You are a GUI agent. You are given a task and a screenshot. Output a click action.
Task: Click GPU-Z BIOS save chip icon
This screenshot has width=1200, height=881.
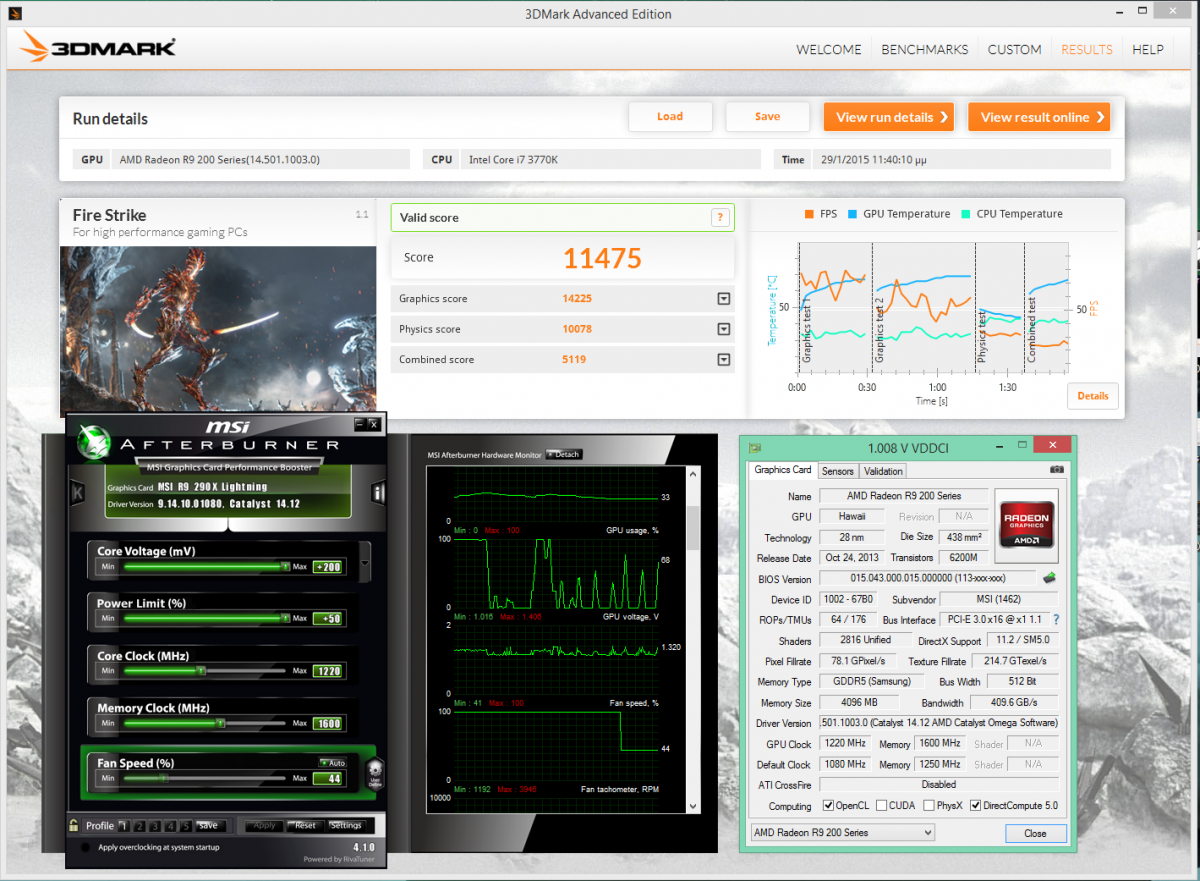pyautogui.click(x=1050, y=578)
